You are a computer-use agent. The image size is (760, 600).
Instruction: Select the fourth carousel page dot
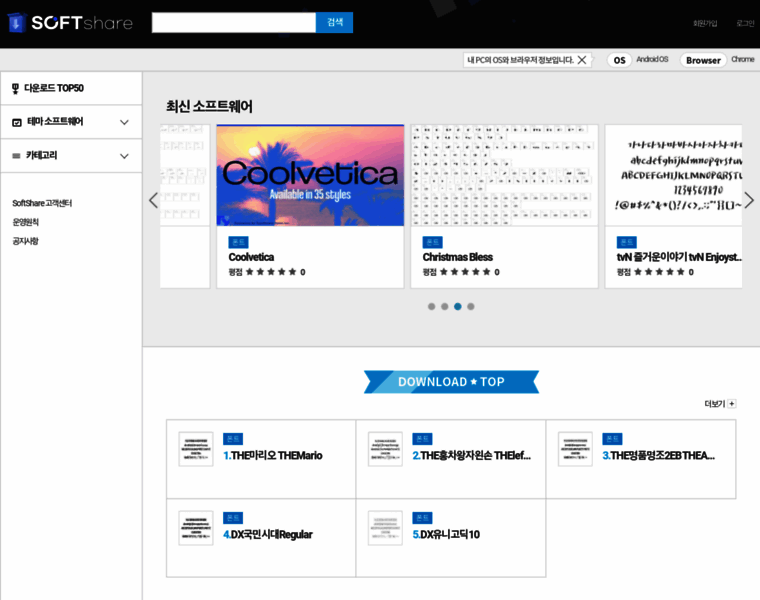(x=471, y=306)
